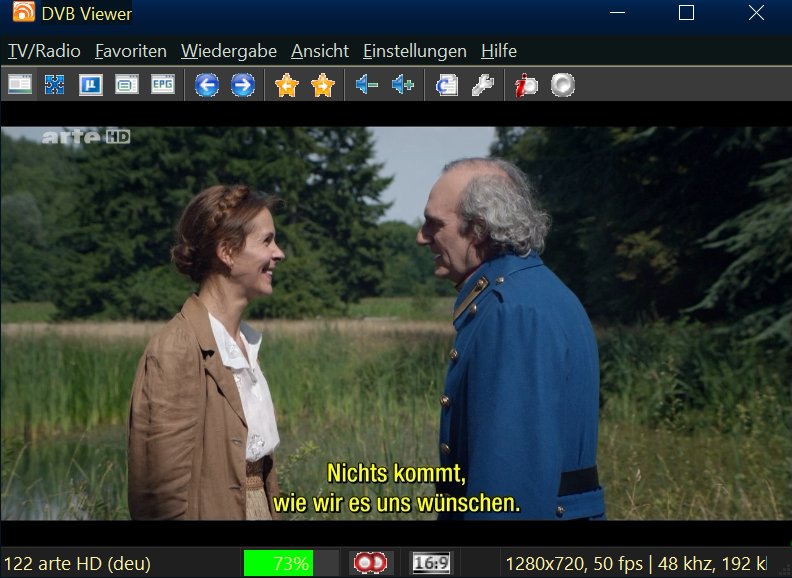Click the green 73% signal level bar
Image resolution: width=792 pixels, height=578 pixels.
pyautogui.click(x=278, y=563)
